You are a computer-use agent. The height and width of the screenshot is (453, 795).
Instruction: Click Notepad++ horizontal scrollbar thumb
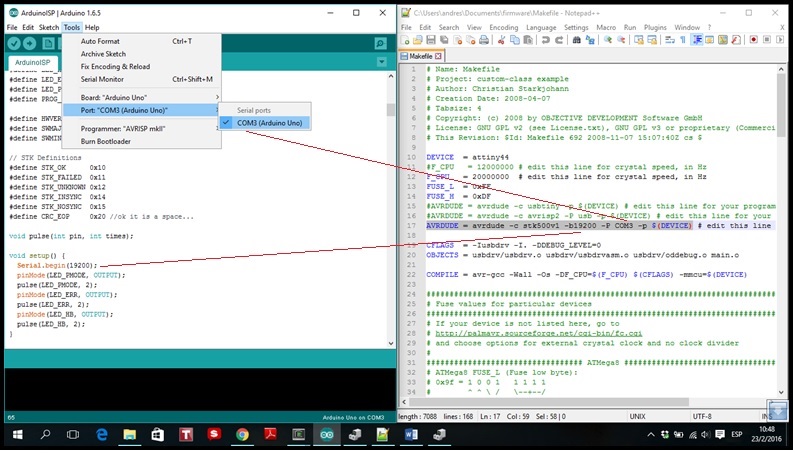pos(550,402)
